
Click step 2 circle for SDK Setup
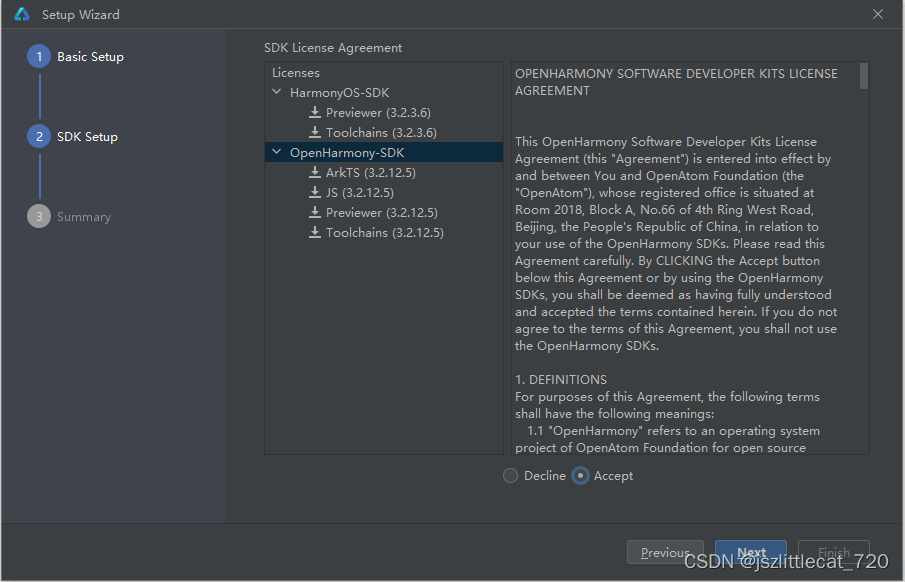pyautogui.click(x=39, y=136)
